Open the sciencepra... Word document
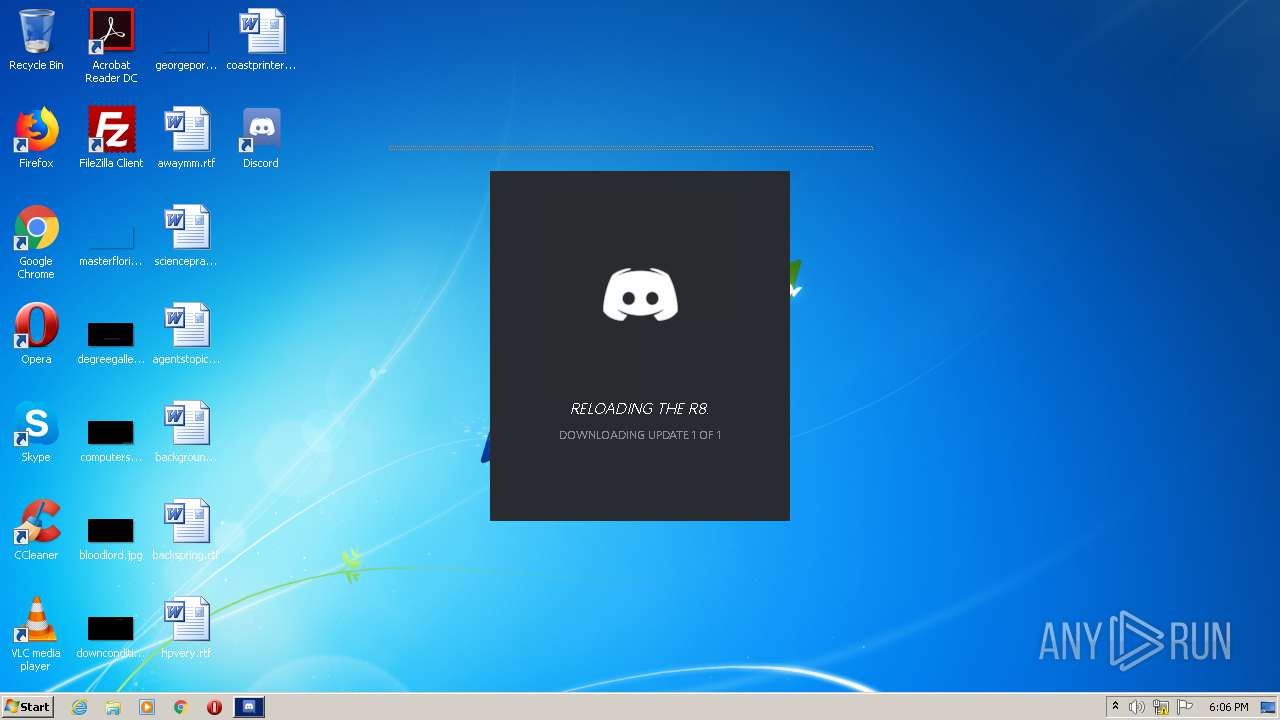 tap(186, 236)
